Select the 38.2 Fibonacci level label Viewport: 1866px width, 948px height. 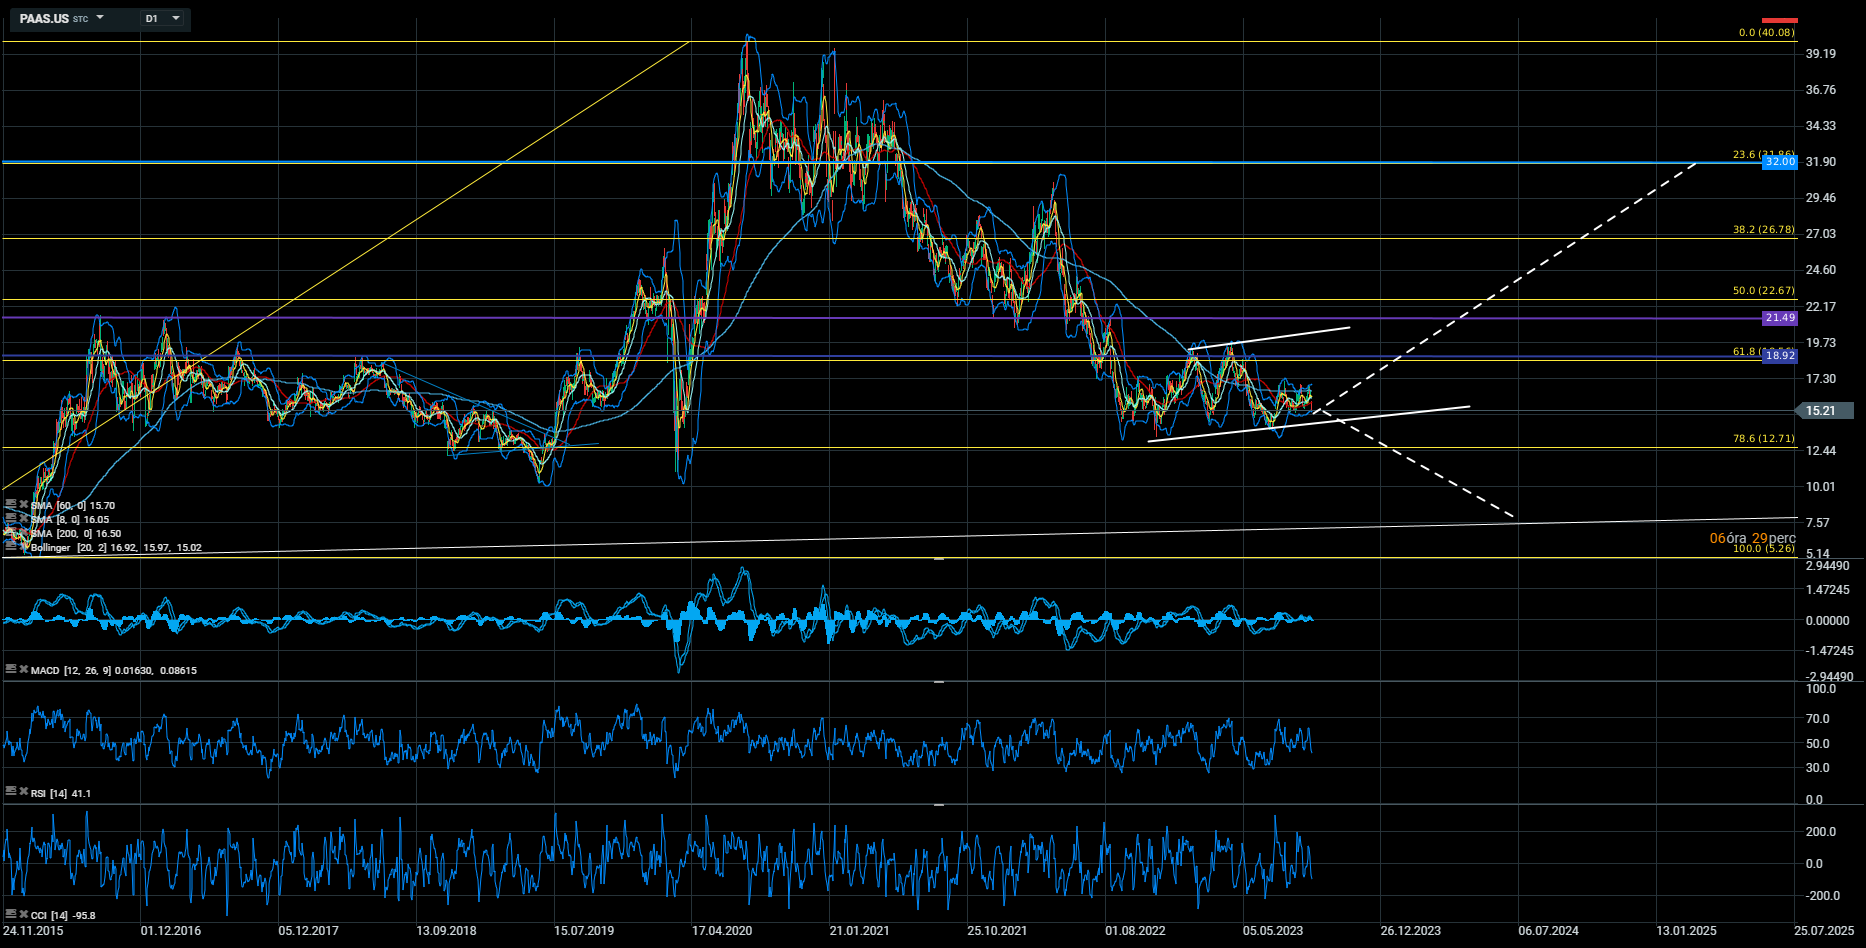[x=1763, y=230]
